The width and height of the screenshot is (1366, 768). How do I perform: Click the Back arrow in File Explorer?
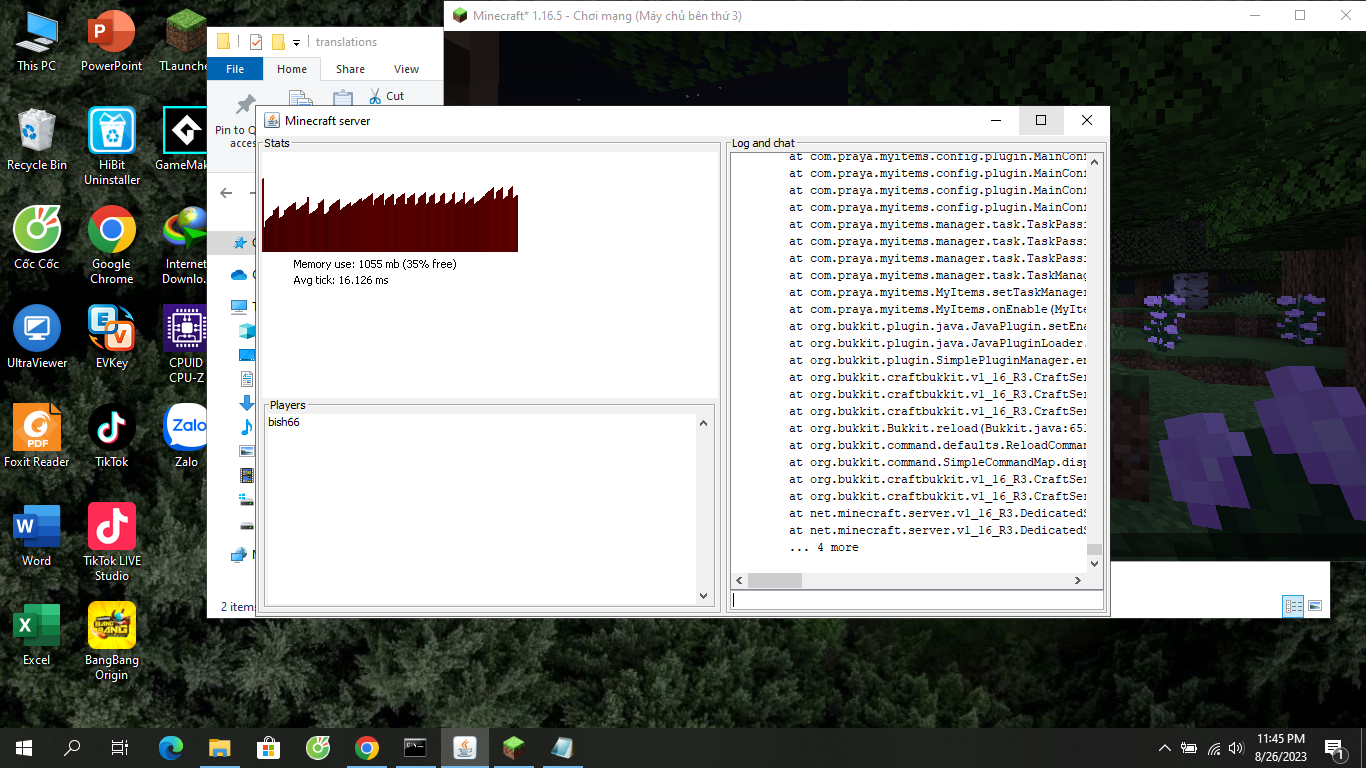[x=227, y=193]
